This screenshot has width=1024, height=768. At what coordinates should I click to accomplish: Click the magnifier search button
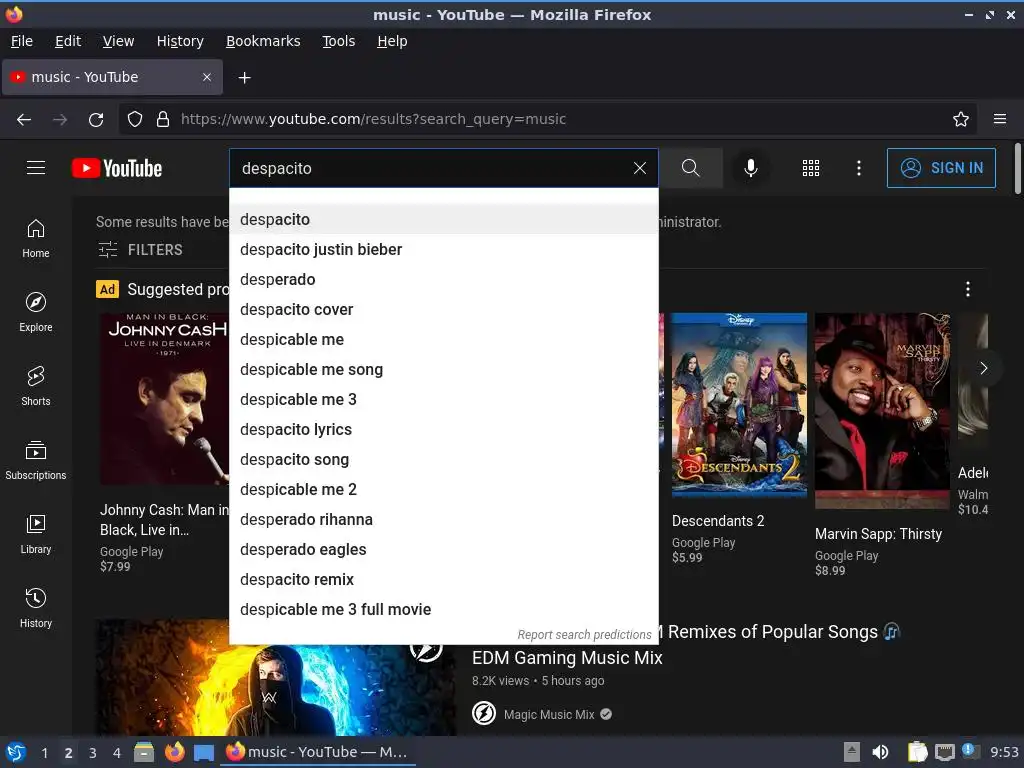(x=690, y=168)
